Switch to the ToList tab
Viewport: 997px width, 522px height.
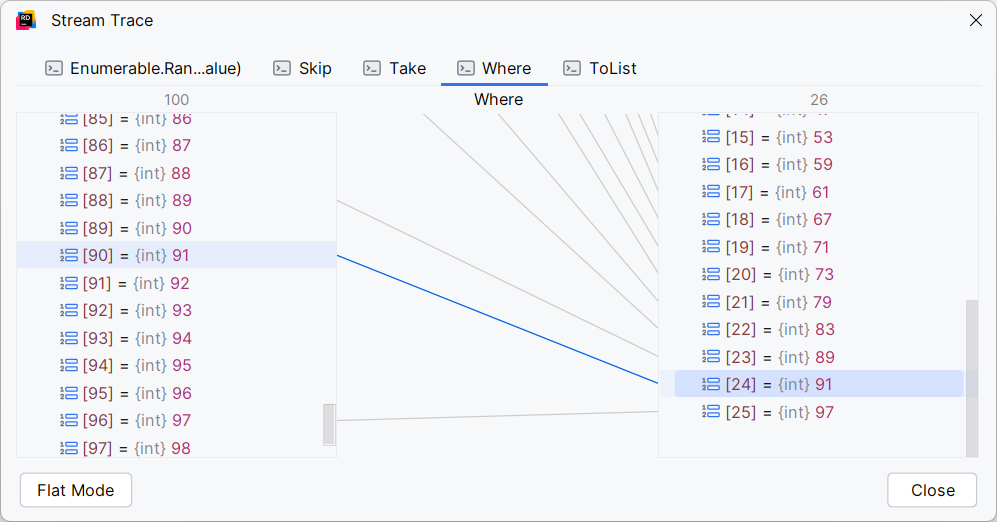pyautogui.click(x=612, y=68)
